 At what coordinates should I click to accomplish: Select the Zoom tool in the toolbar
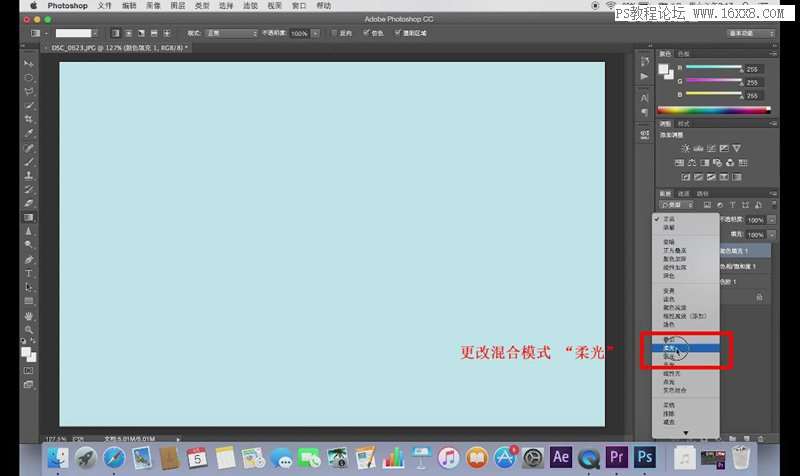coord(29,329)
